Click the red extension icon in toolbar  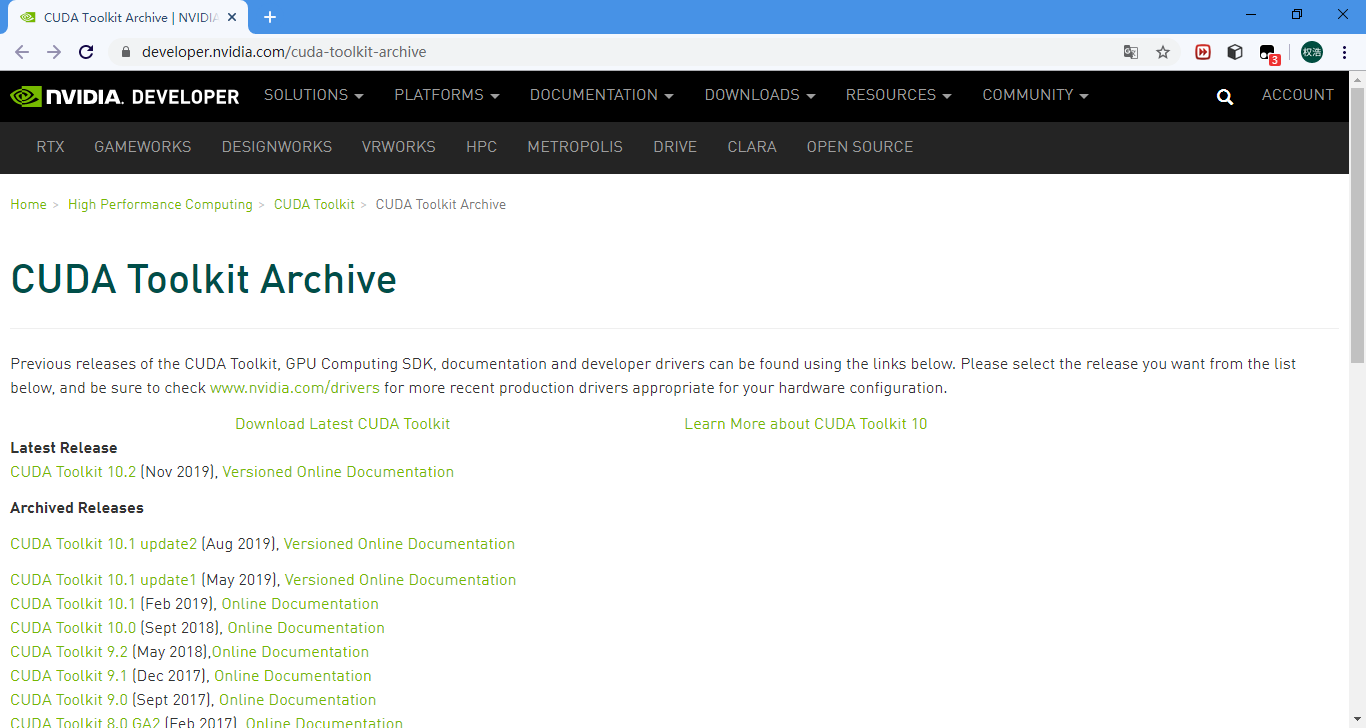pyautogui.click(x=1203, y=52)
